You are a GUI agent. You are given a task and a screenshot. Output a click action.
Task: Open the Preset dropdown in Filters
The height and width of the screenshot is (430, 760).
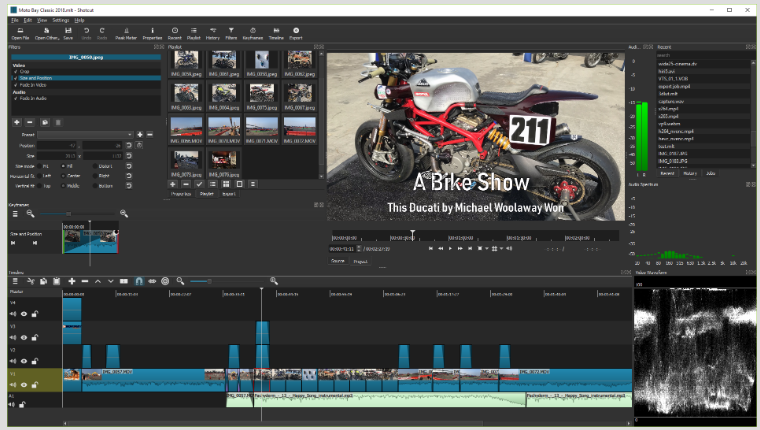pos(85,134)
